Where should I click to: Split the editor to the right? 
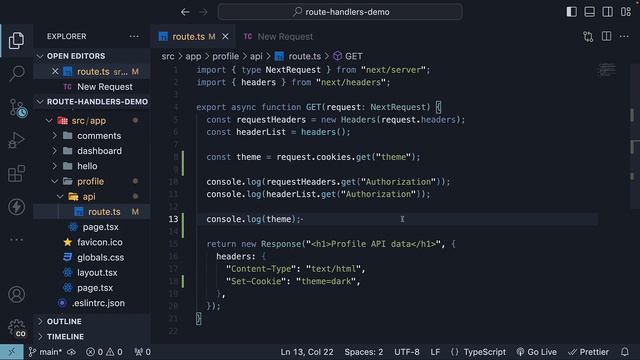point(607,36)
